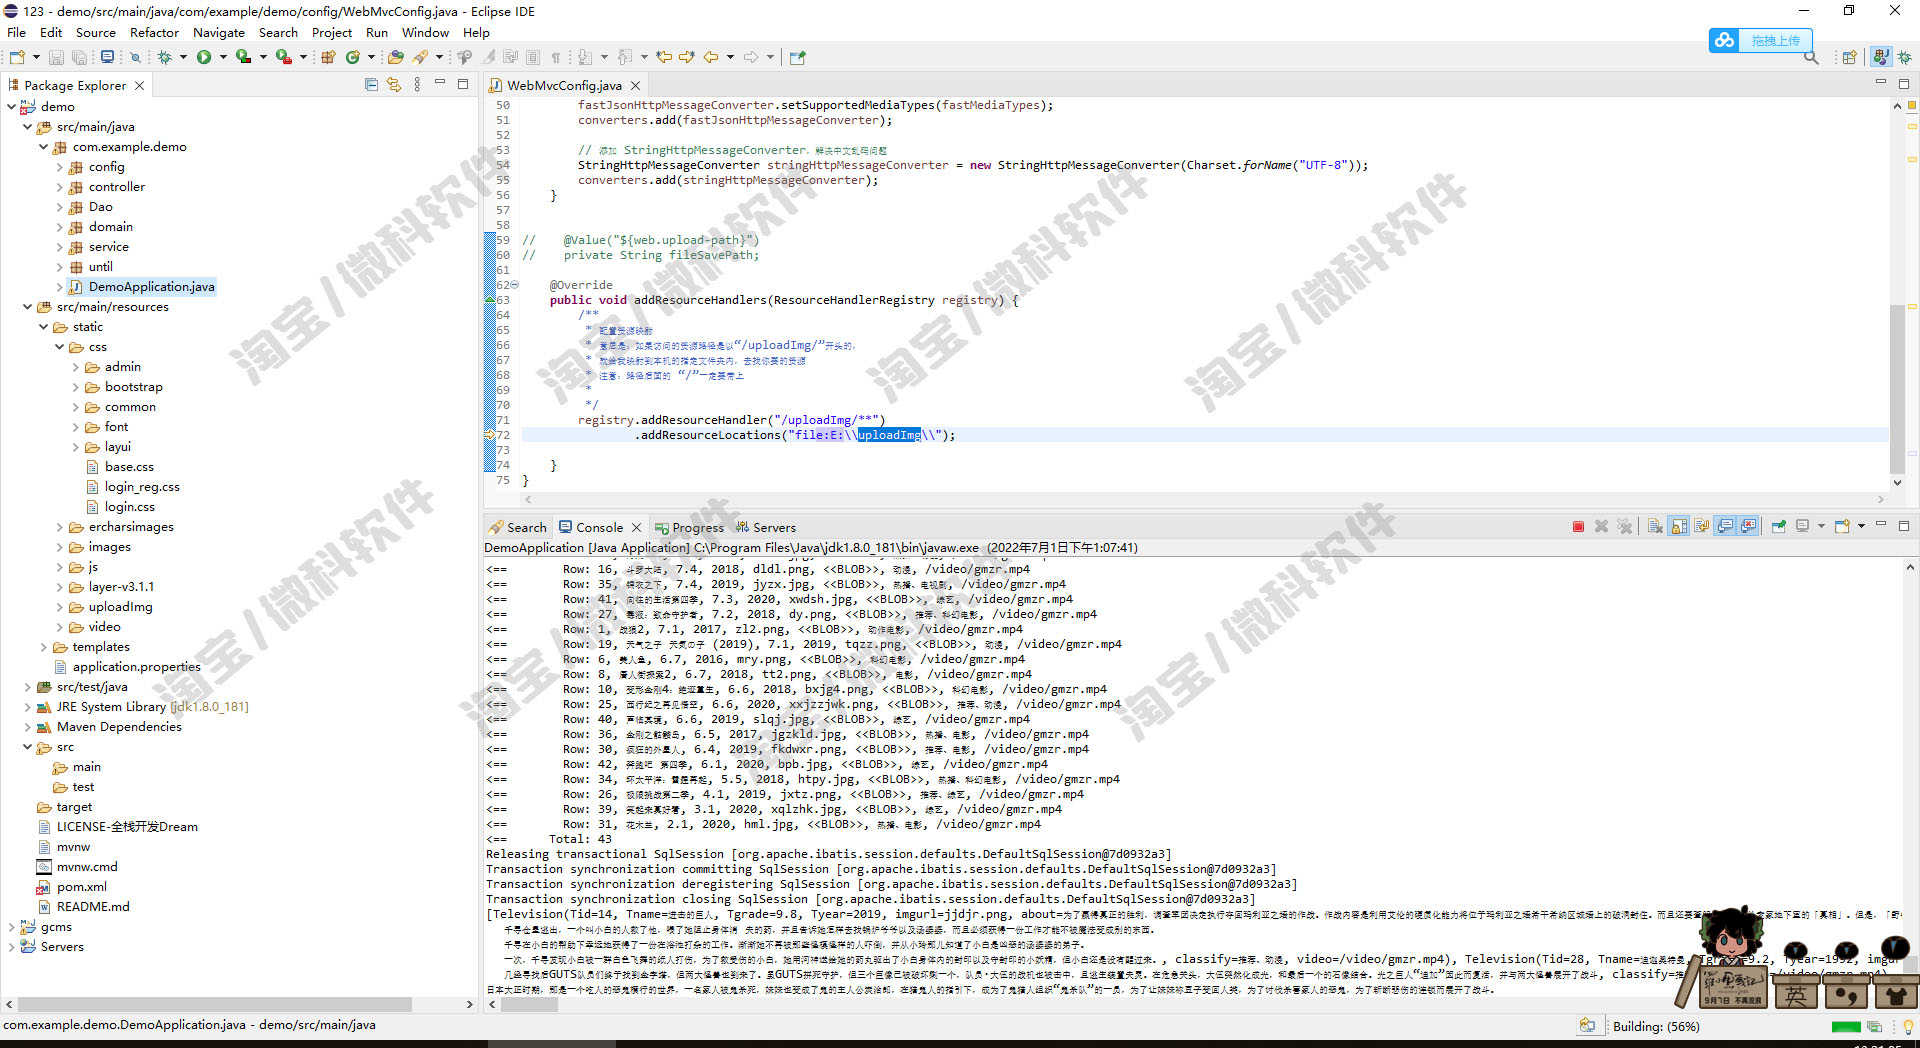1920x1048 pixels.
Task: Open the Refactor menu
Action: [154, 32]
